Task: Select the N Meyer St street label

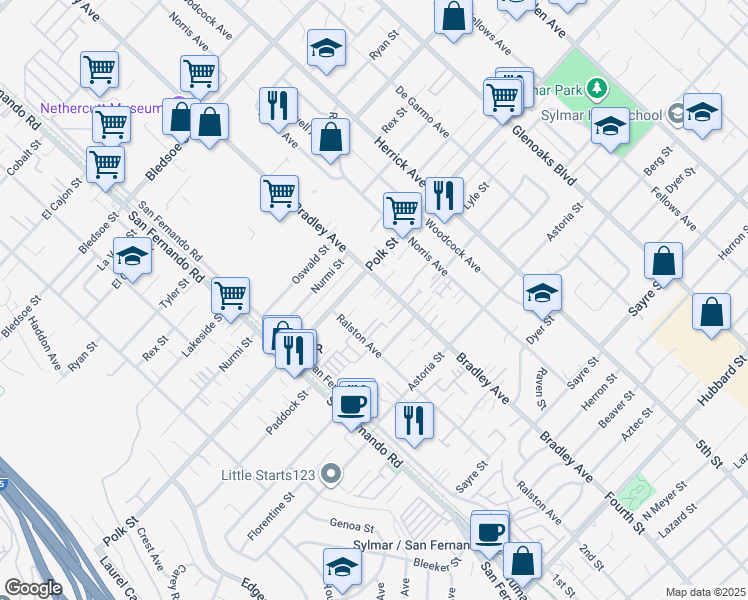Action: [665, 501]
